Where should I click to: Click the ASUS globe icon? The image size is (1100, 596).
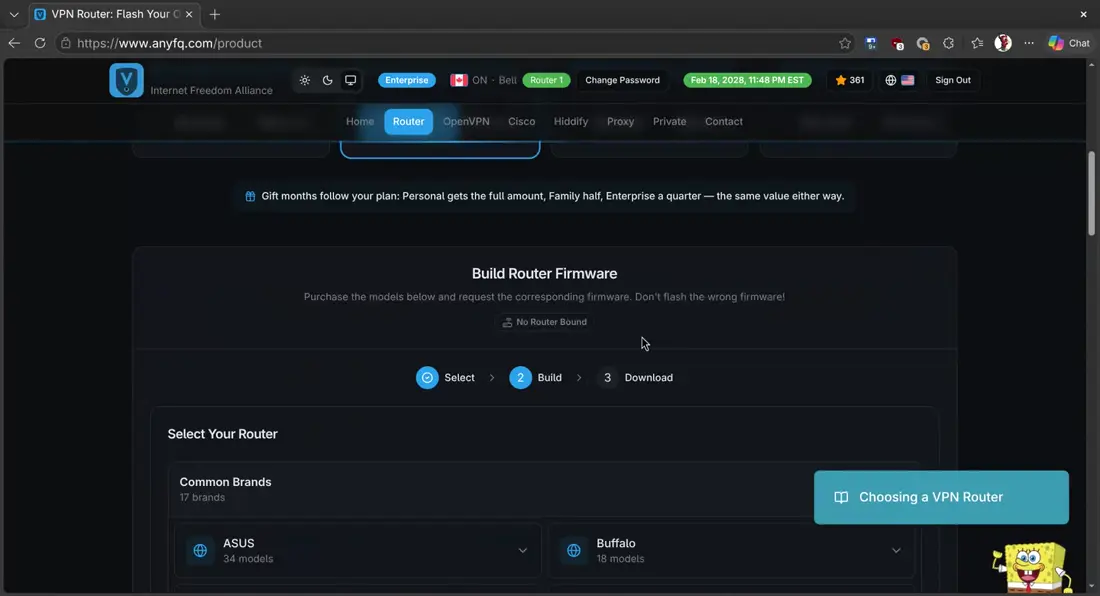[200, 550]
